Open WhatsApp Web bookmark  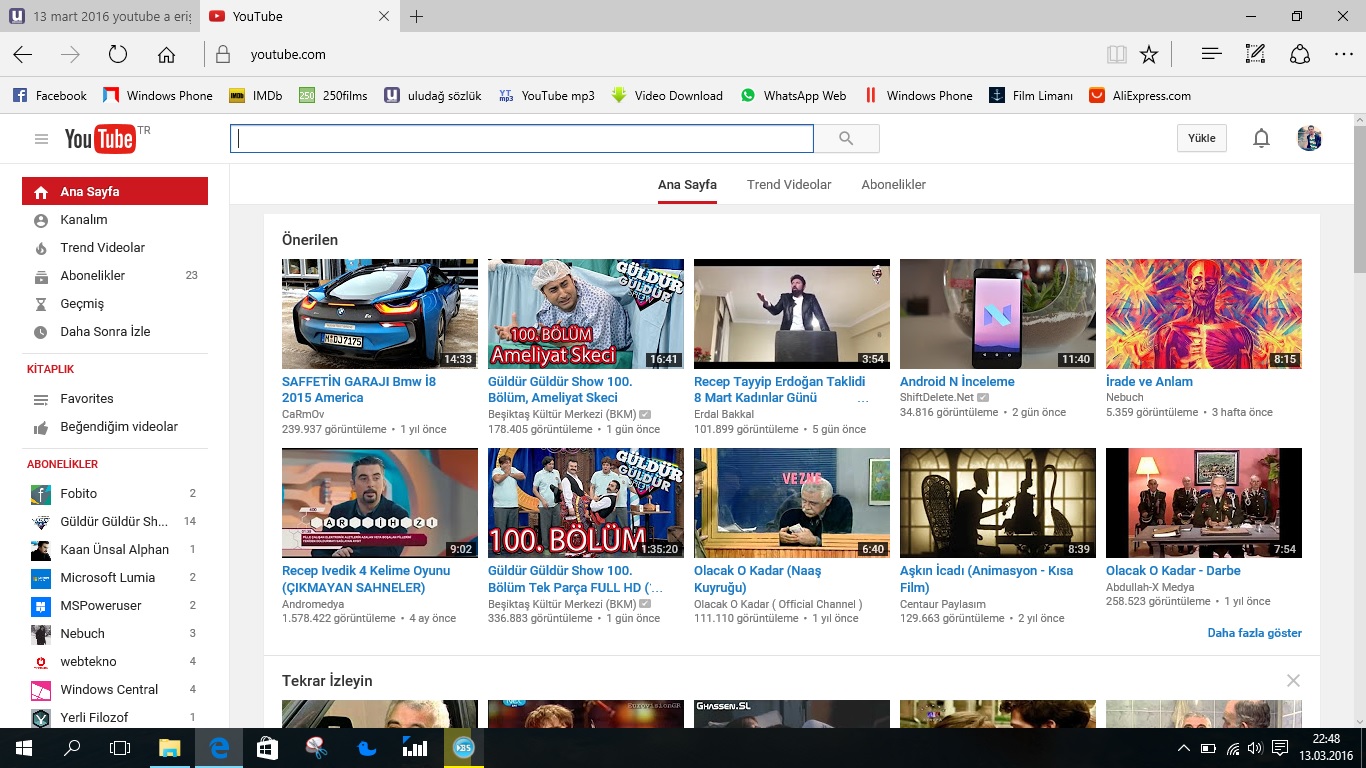tap(793, 96)
